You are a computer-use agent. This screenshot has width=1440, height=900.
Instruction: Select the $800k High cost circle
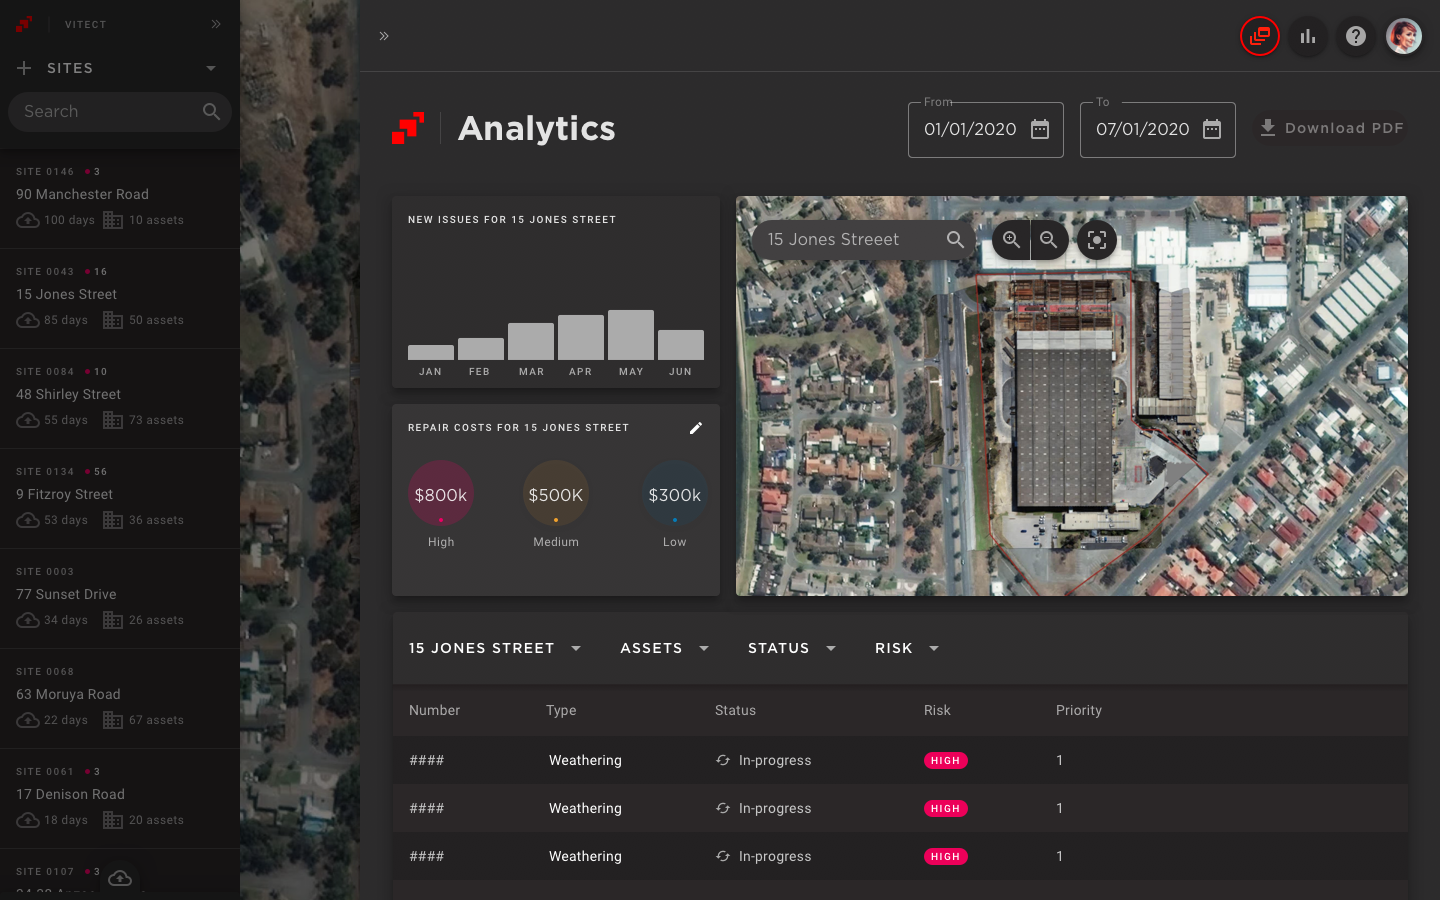[441, 494]
